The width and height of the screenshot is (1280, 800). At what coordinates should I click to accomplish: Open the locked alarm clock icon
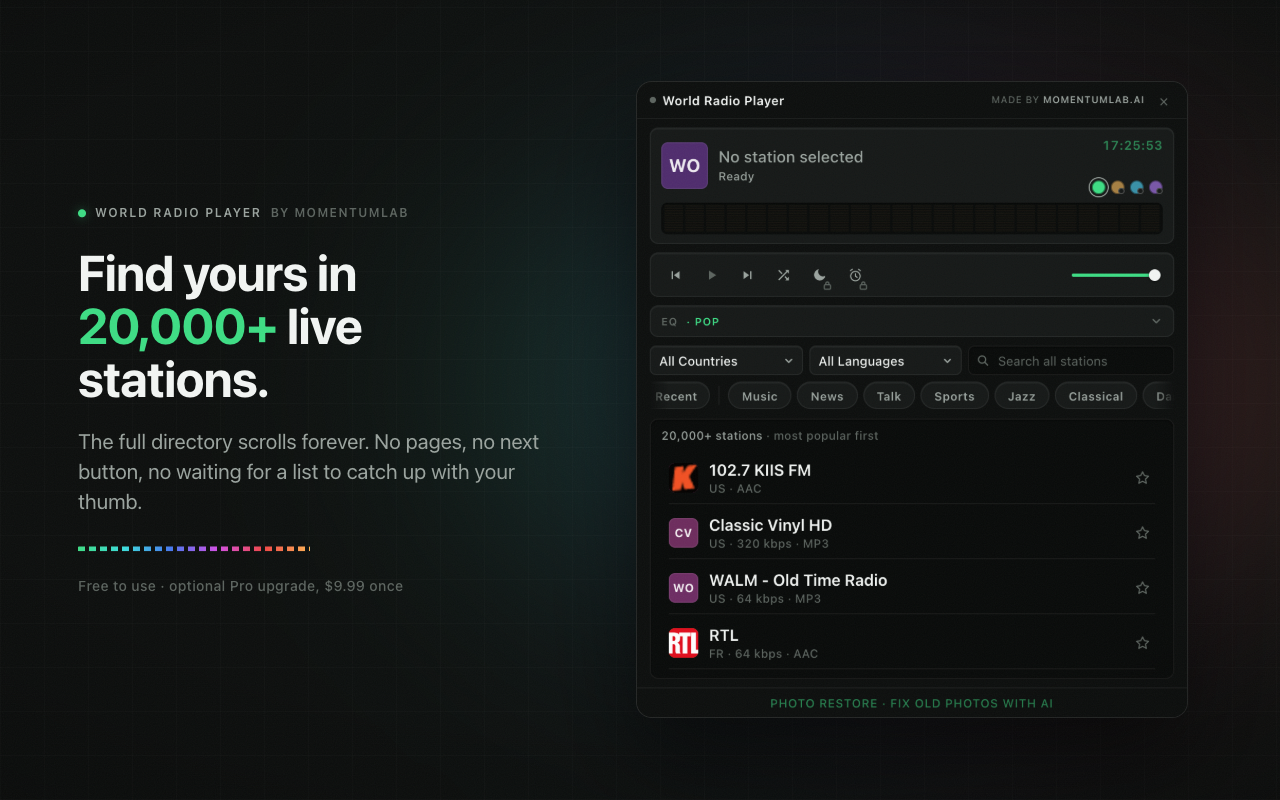tap(856, 276)
